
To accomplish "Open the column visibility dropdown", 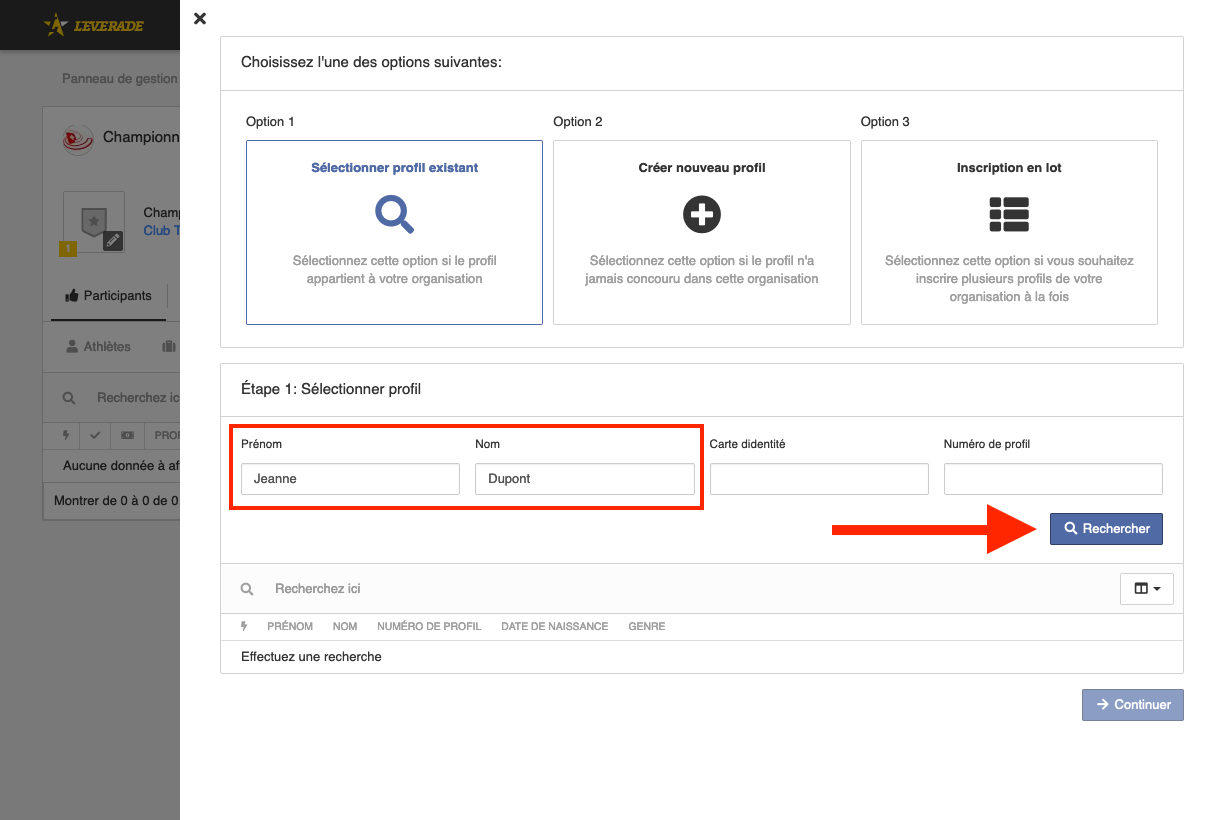I will click(1147, 589).
